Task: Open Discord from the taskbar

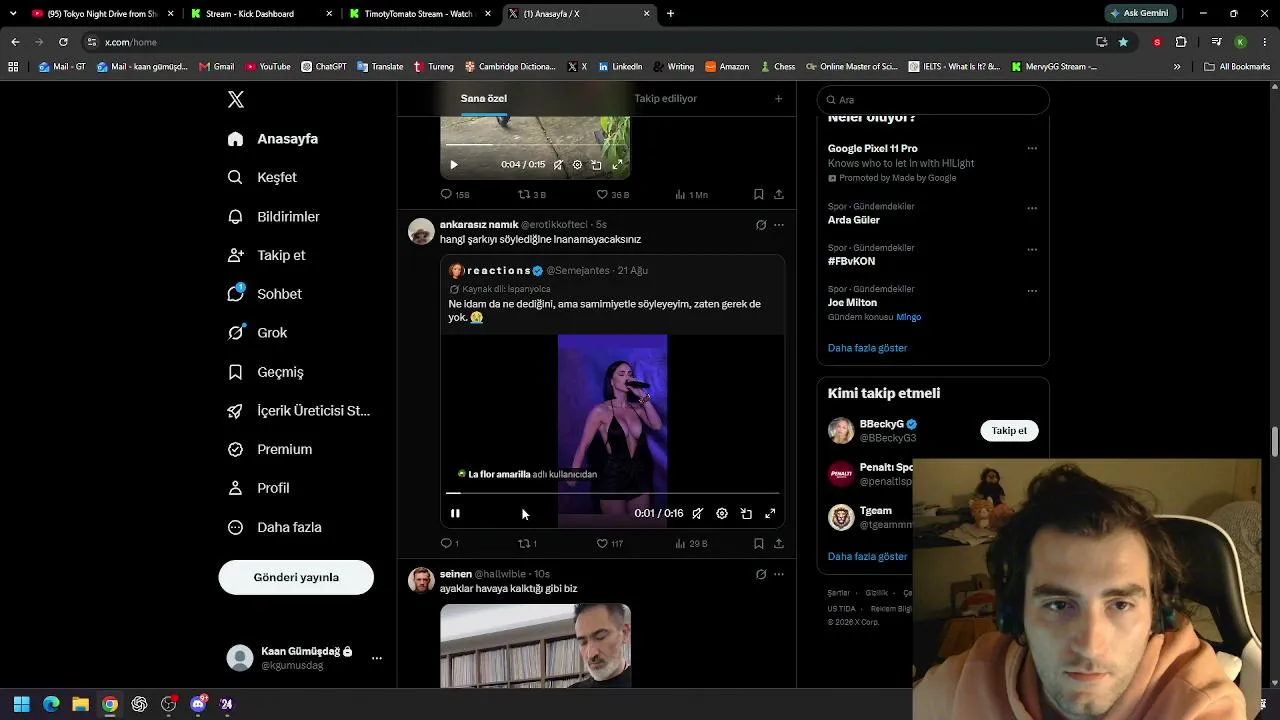Action: tap(198, 704)
